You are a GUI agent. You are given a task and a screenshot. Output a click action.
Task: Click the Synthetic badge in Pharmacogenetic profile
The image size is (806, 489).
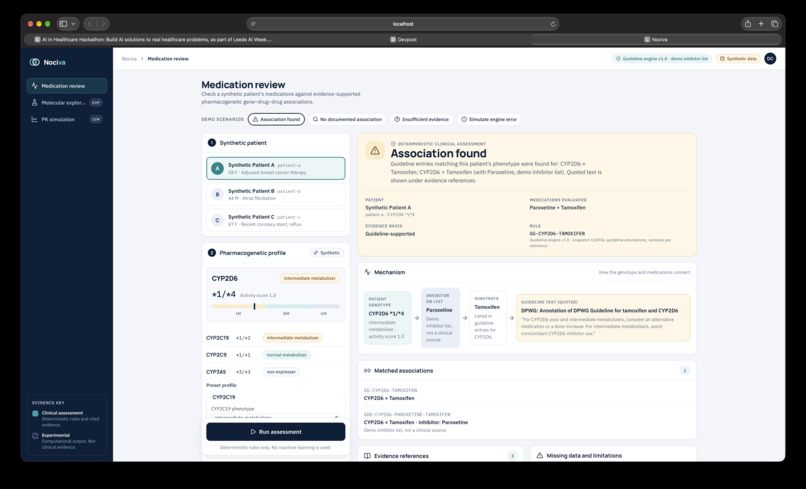click(x=326, y=253)
